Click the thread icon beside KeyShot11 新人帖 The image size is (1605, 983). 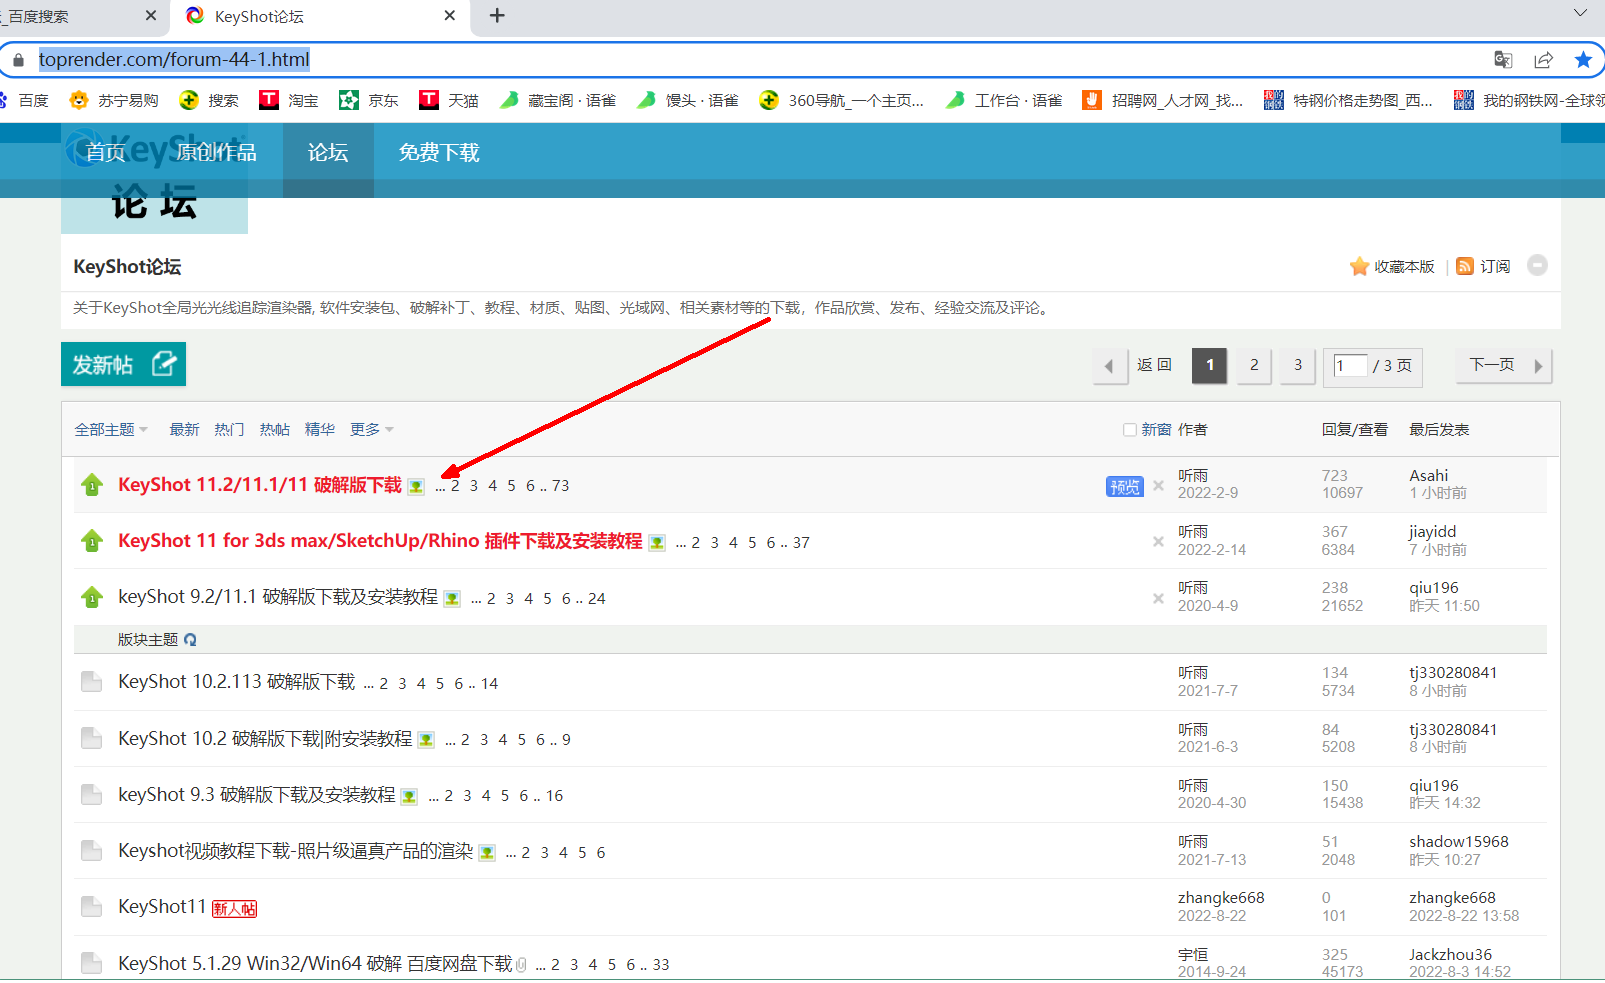point(91,907)
